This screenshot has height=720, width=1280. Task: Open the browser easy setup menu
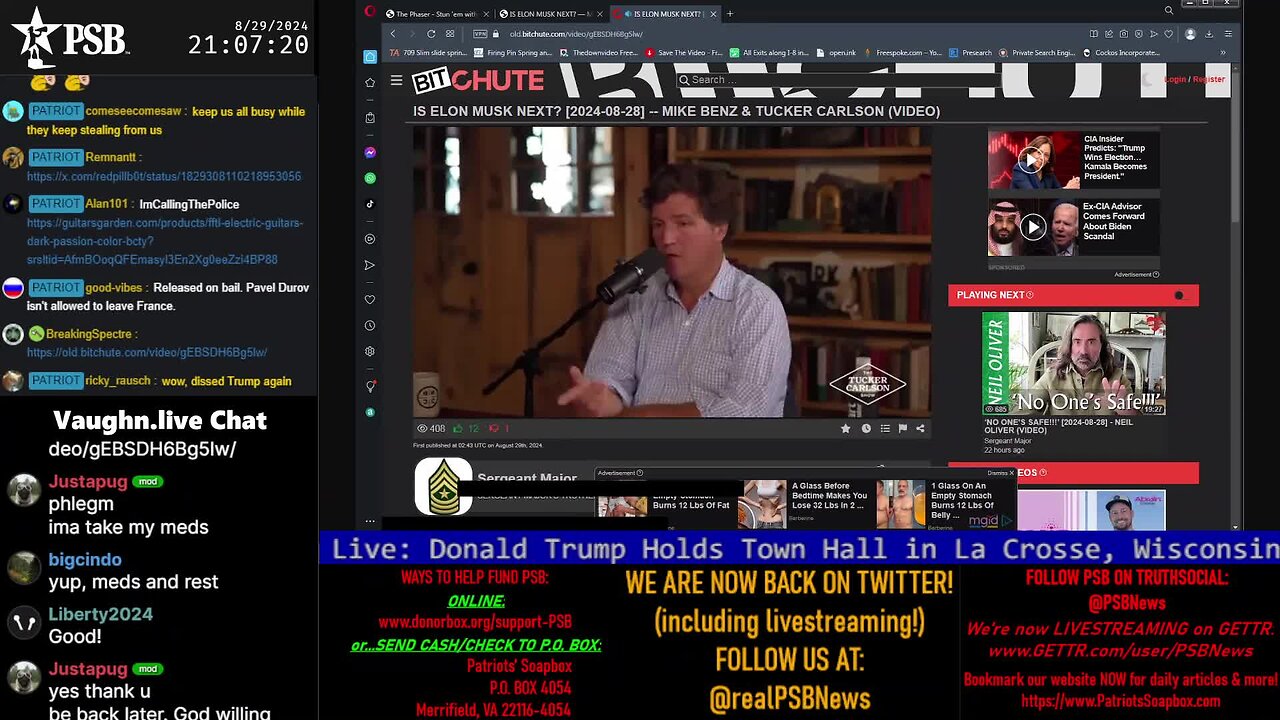click(1228, 34)
